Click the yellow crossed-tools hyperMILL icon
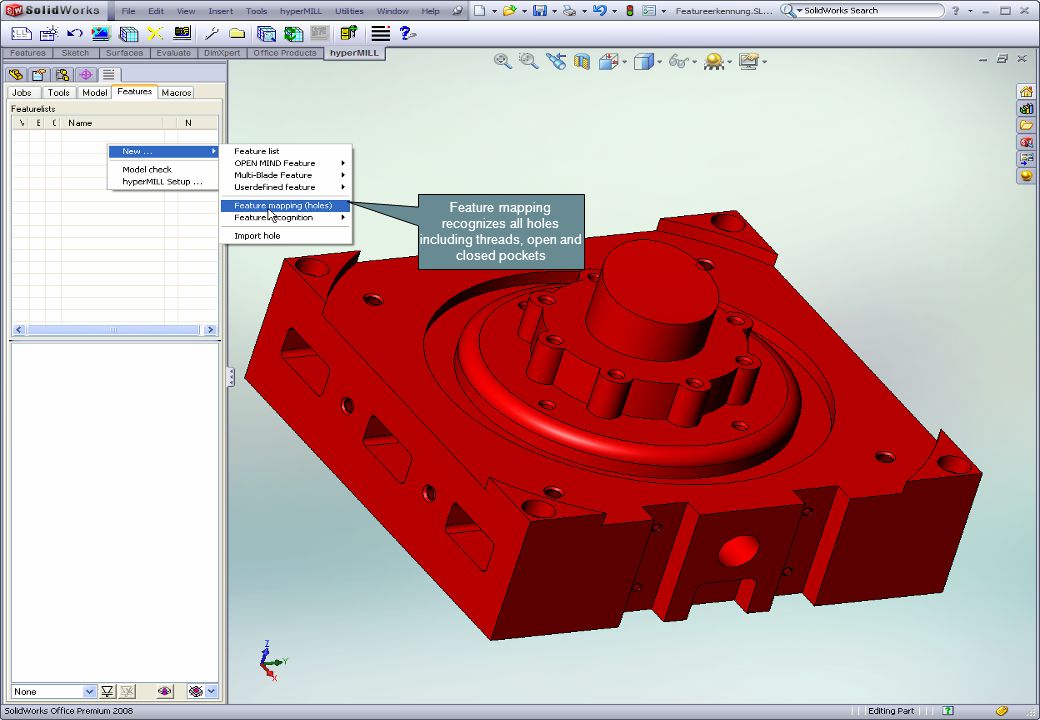 click(155, 33)
